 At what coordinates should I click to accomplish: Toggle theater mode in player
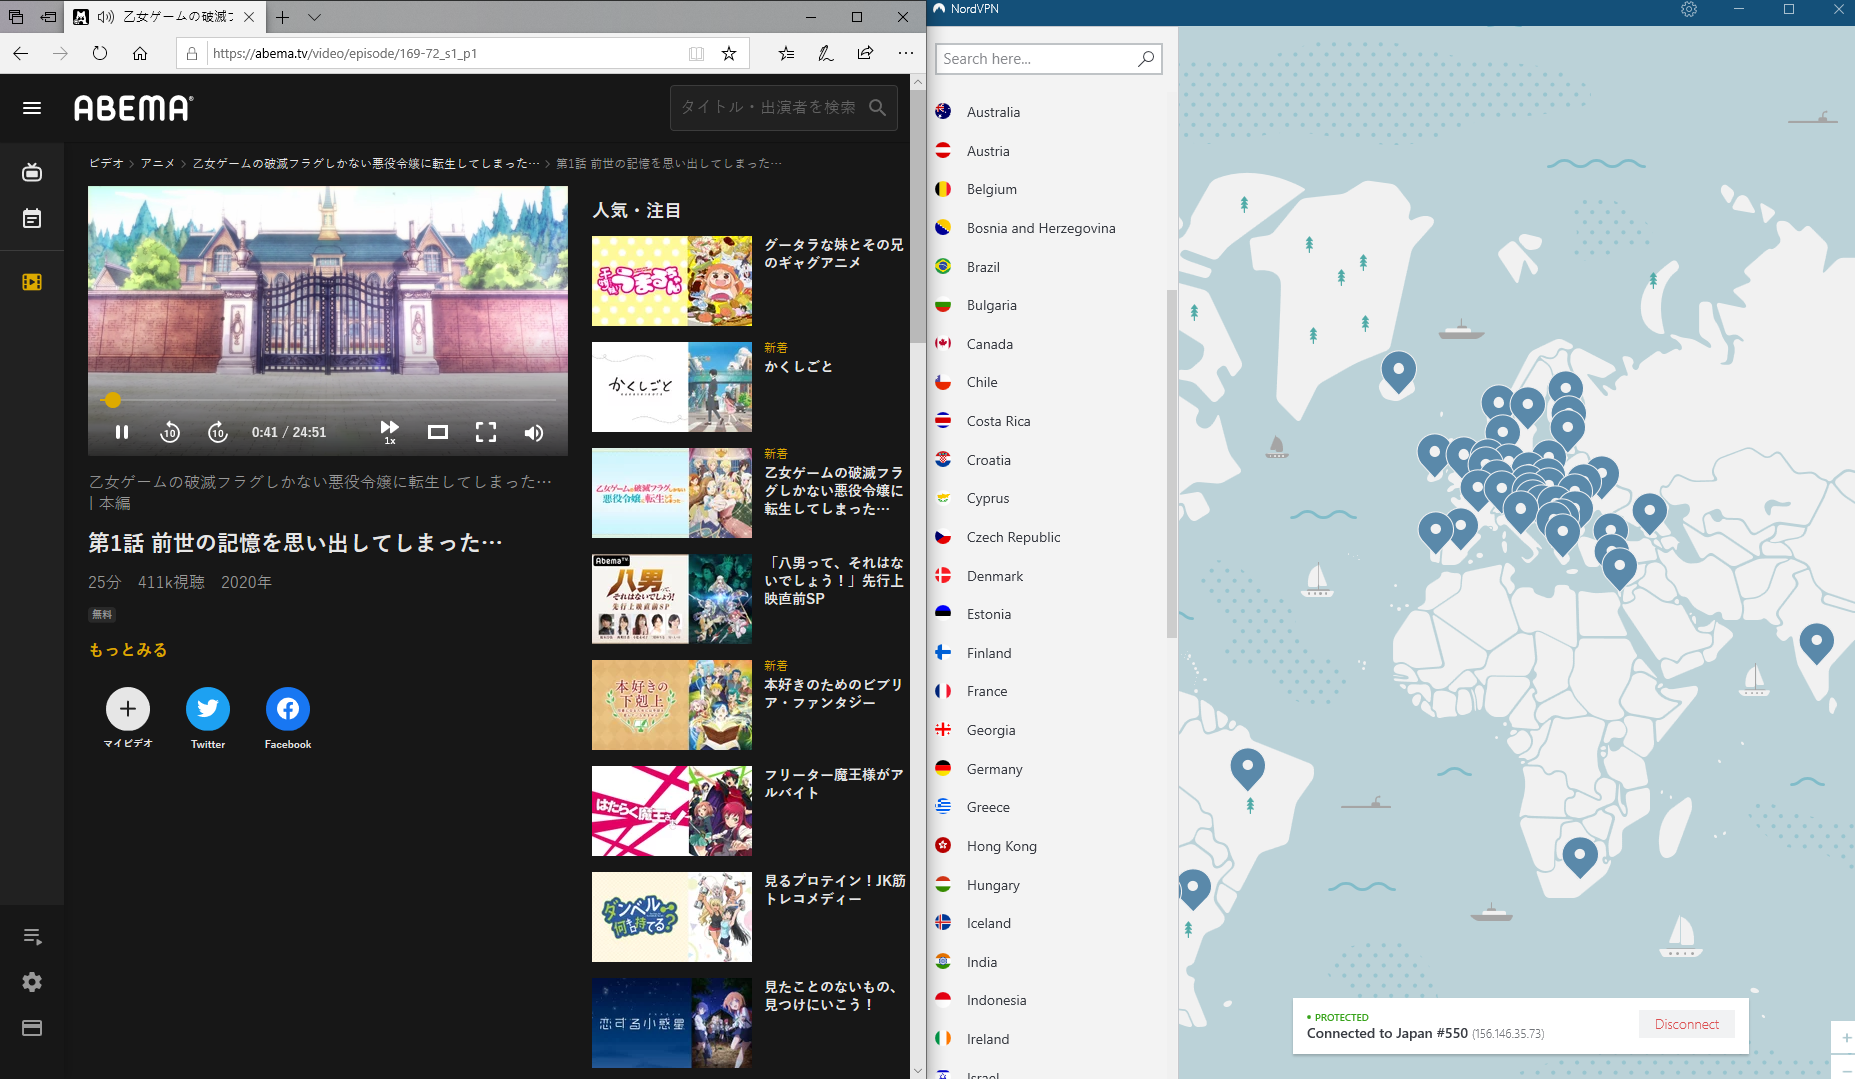(x=438, y=432)
